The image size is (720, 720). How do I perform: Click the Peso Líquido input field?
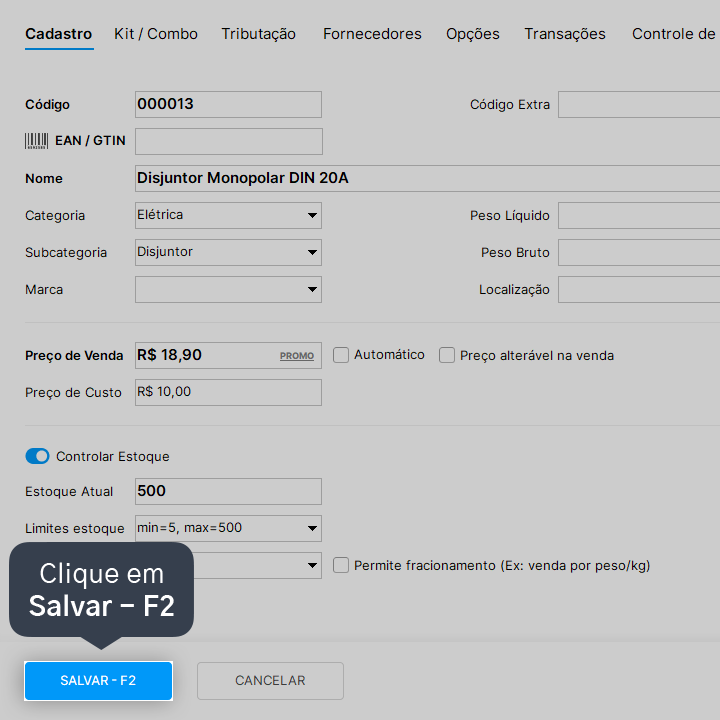(x=639, y=215)
